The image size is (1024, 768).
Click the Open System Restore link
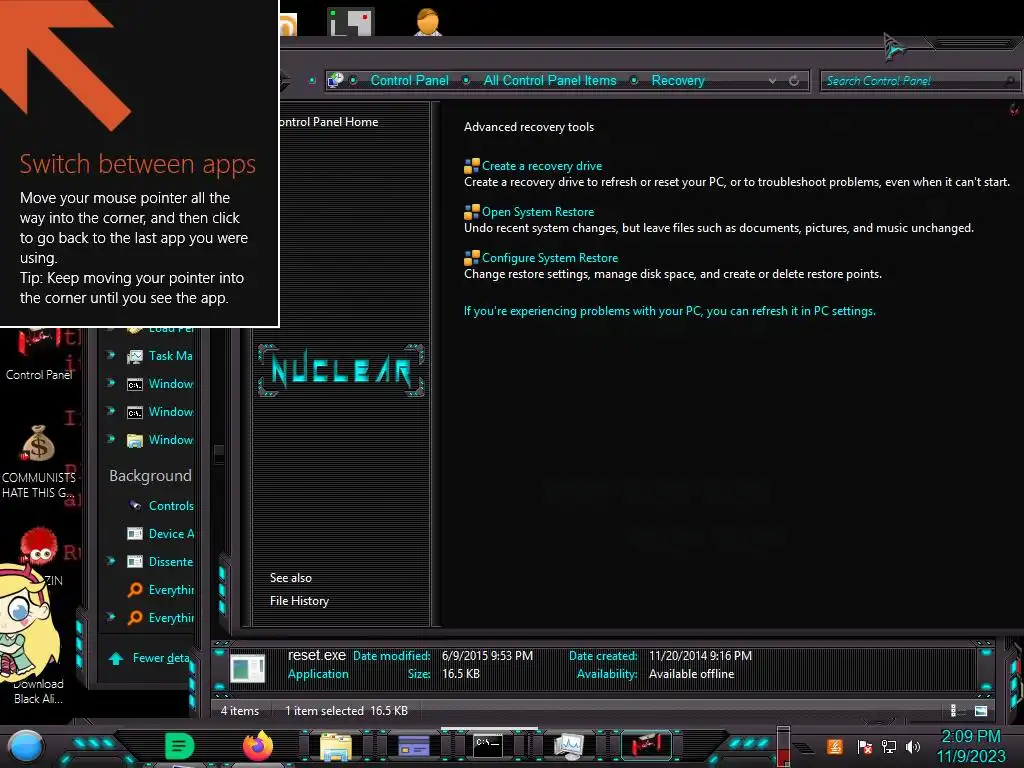[x=538, y=212]
